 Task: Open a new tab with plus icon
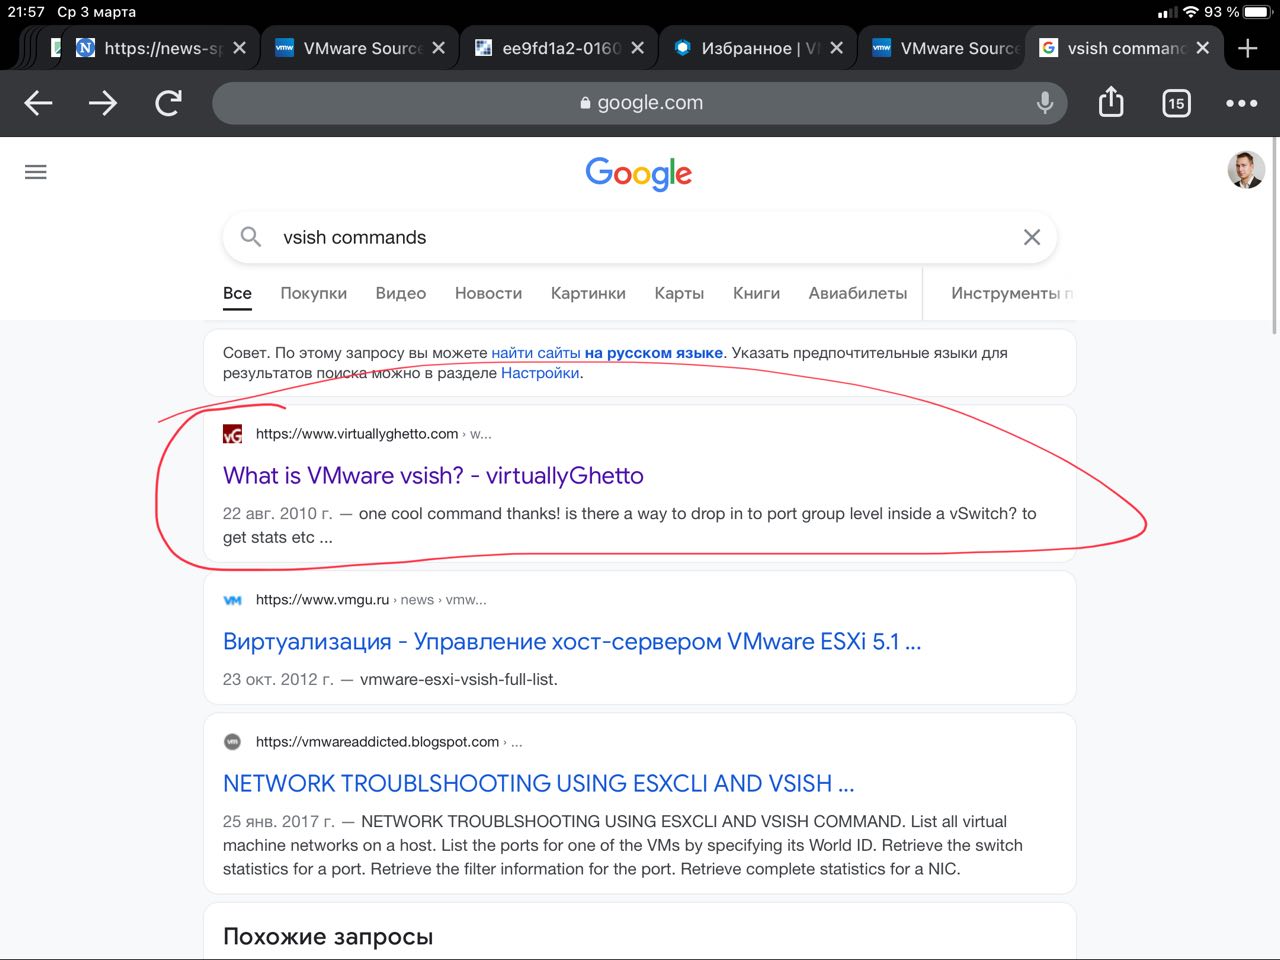(x=1247, y=48)
